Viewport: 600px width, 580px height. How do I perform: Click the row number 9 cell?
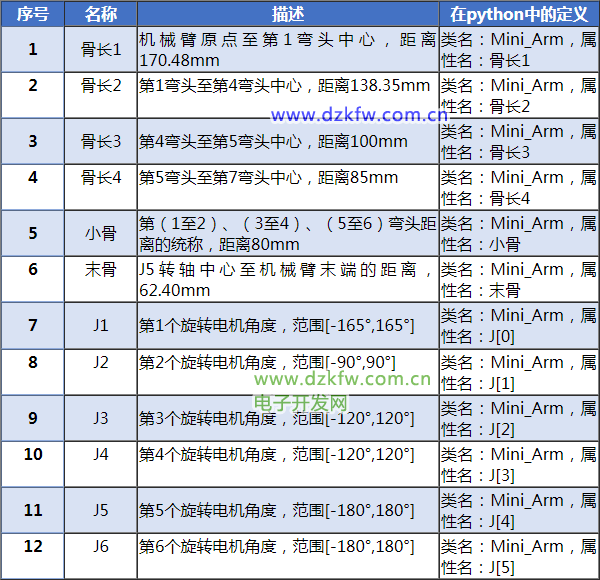coord(33,418)
